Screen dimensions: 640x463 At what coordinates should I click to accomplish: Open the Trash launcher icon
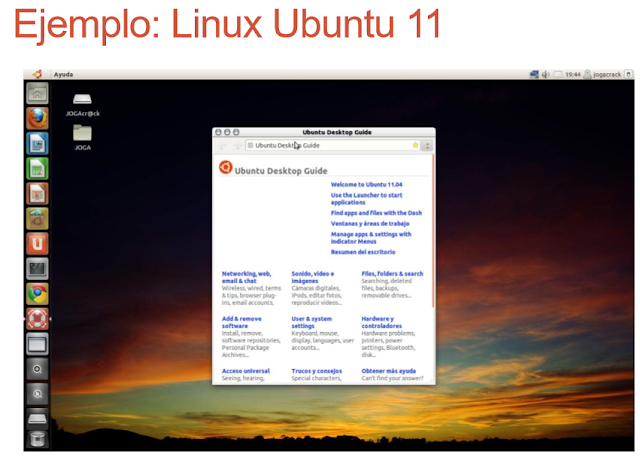pyautogui.click(x=38, y=440)
